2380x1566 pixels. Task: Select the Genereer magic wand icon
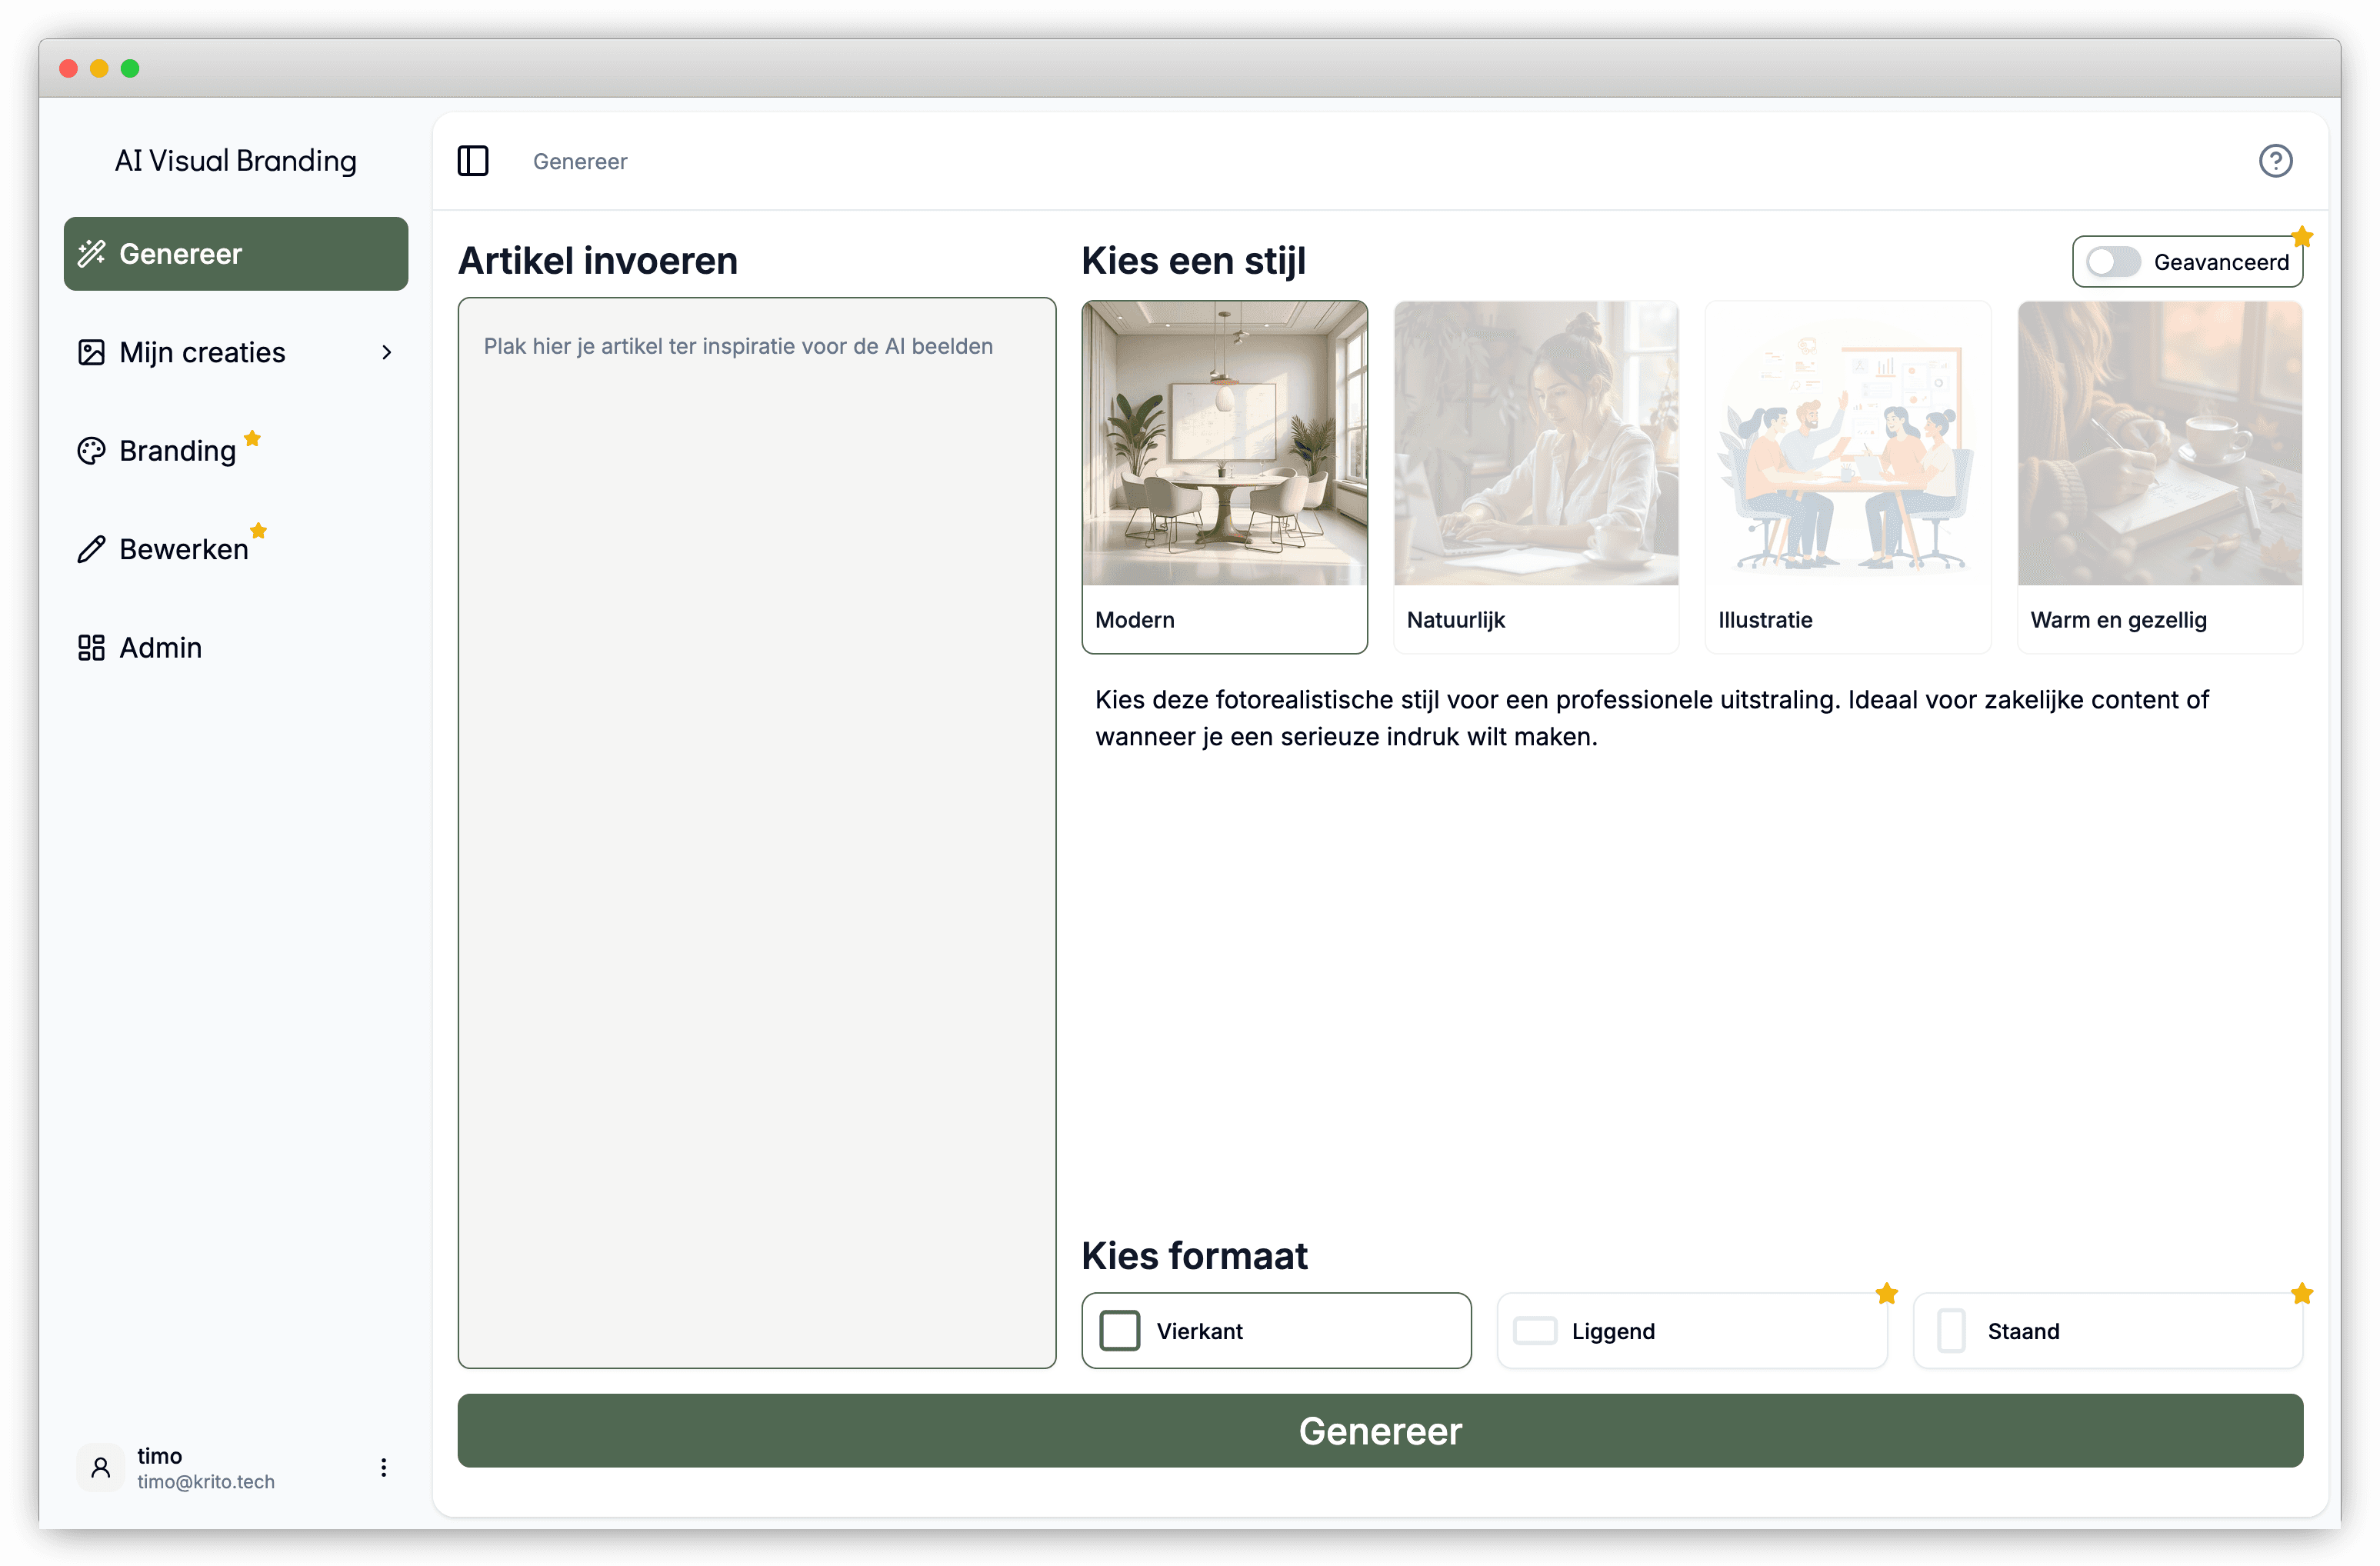coord(93,253)
